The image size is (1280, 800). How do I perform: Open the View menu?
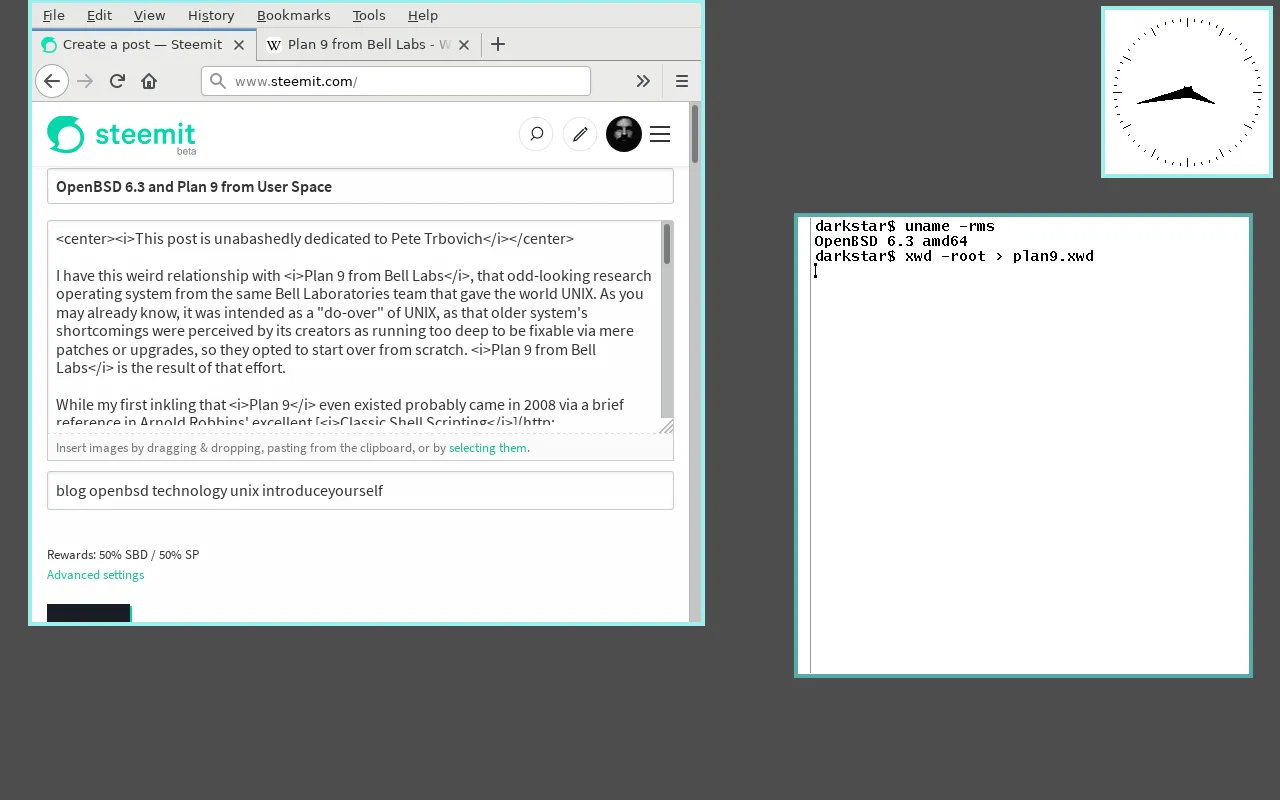point(149,15)
